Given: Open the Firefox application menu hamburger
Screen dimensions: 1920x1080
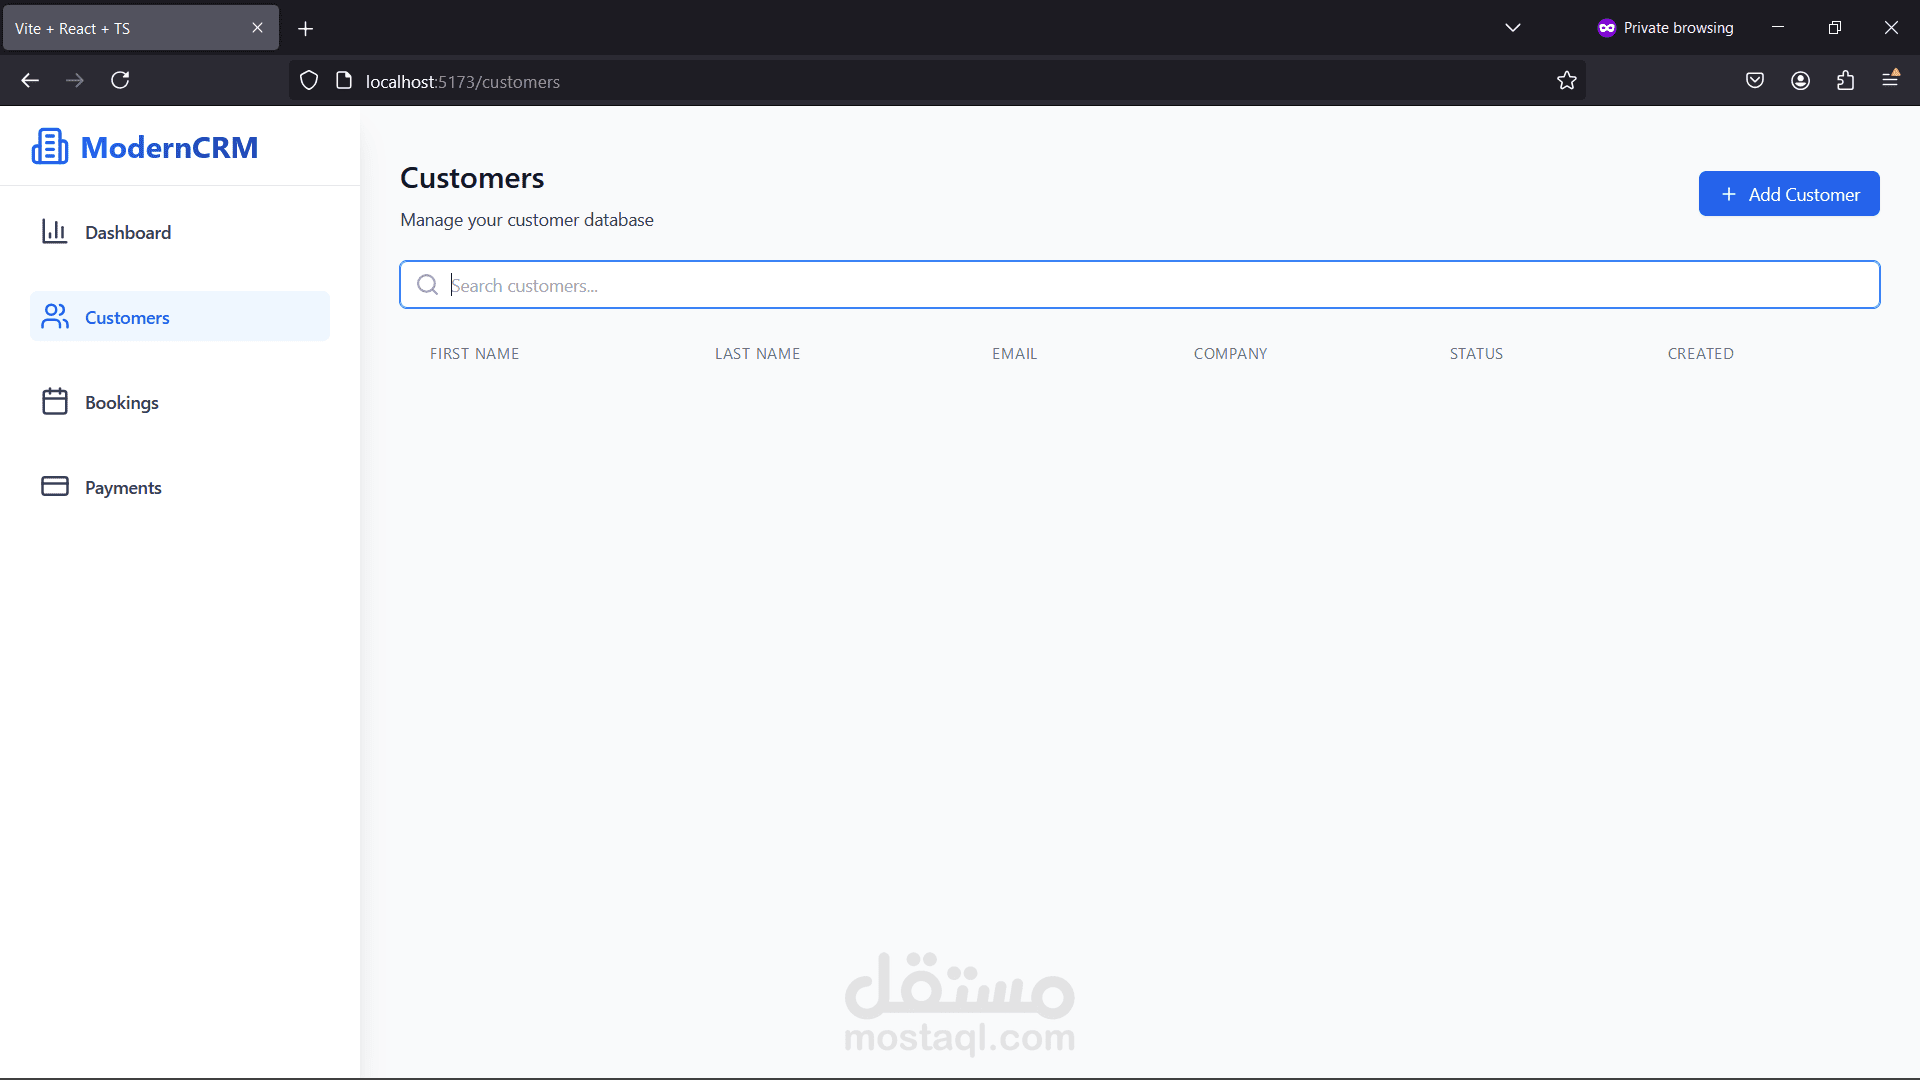Looking at the screenshot, I should click(x=1890, y=80).
